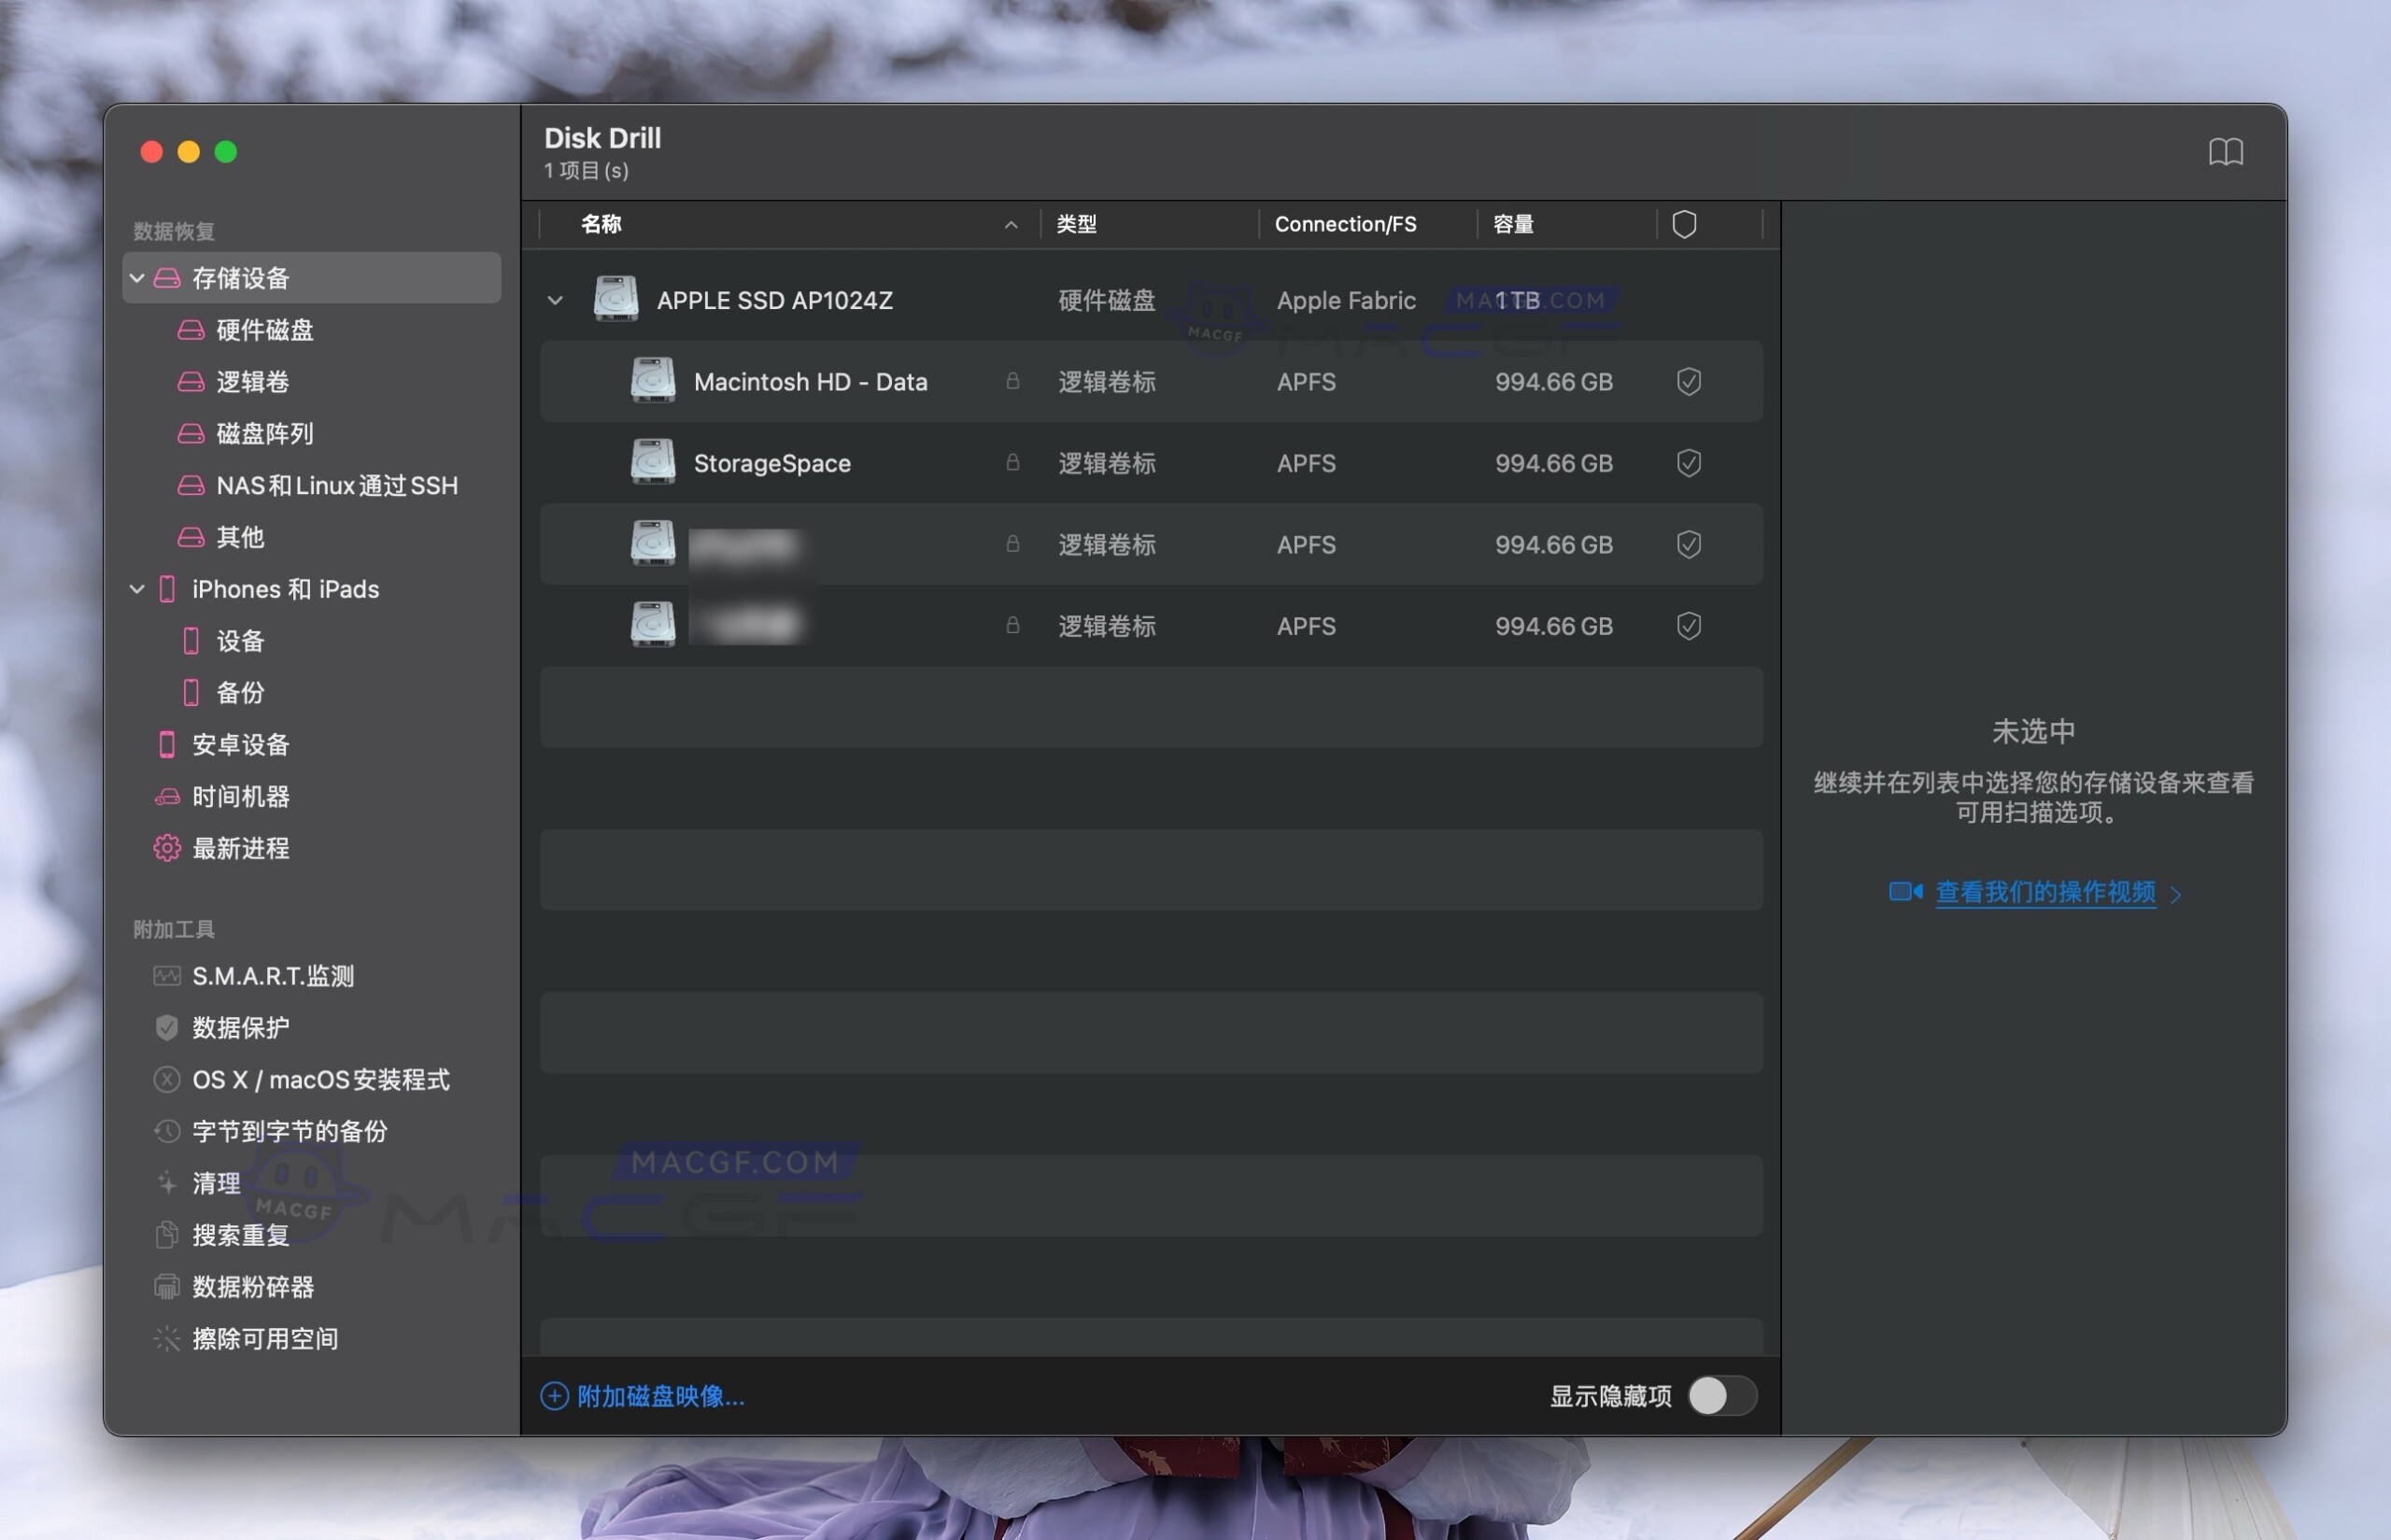Click the shield badge on Macintosh HD - Data row

(1688, 381)
